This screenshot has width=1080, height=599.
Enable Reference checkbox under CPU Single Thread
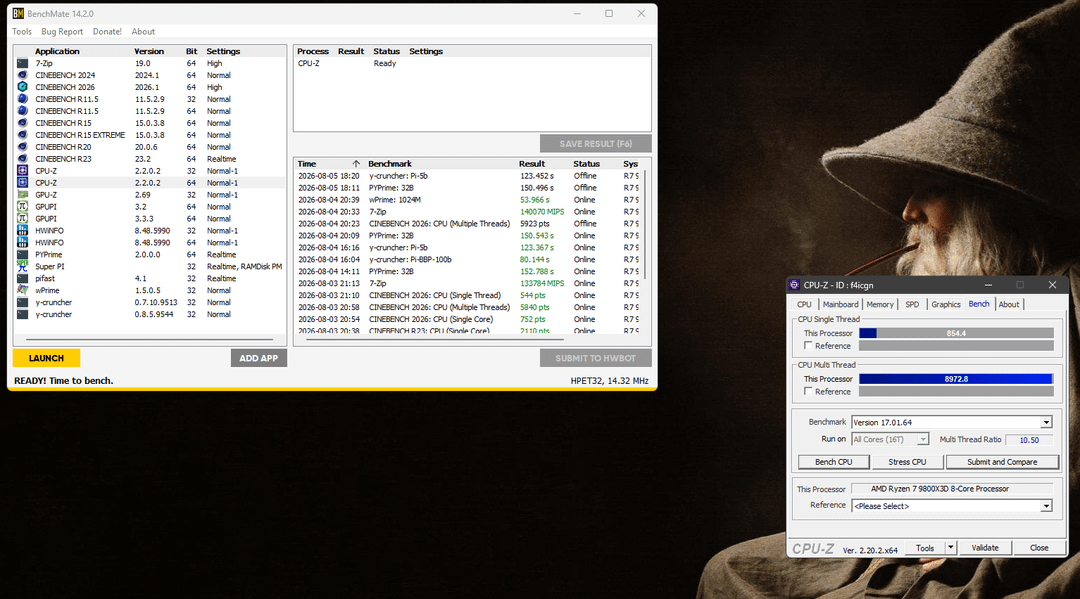pyautogui.click(x=809, y=346)
